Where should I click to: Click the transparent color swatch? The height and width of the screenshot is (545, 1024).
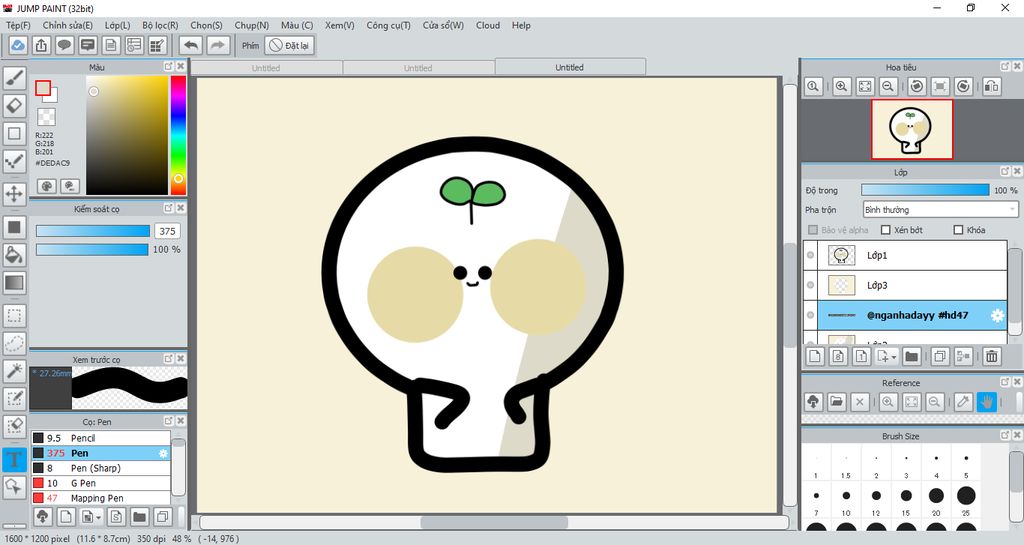(x=46, y=117)
